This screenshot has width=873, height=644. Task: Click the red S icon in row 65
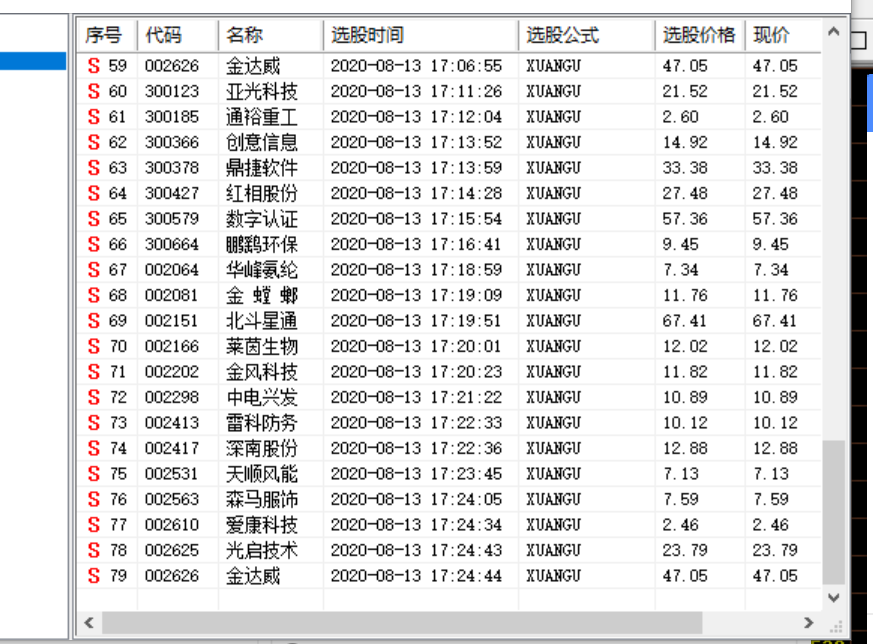94,219
